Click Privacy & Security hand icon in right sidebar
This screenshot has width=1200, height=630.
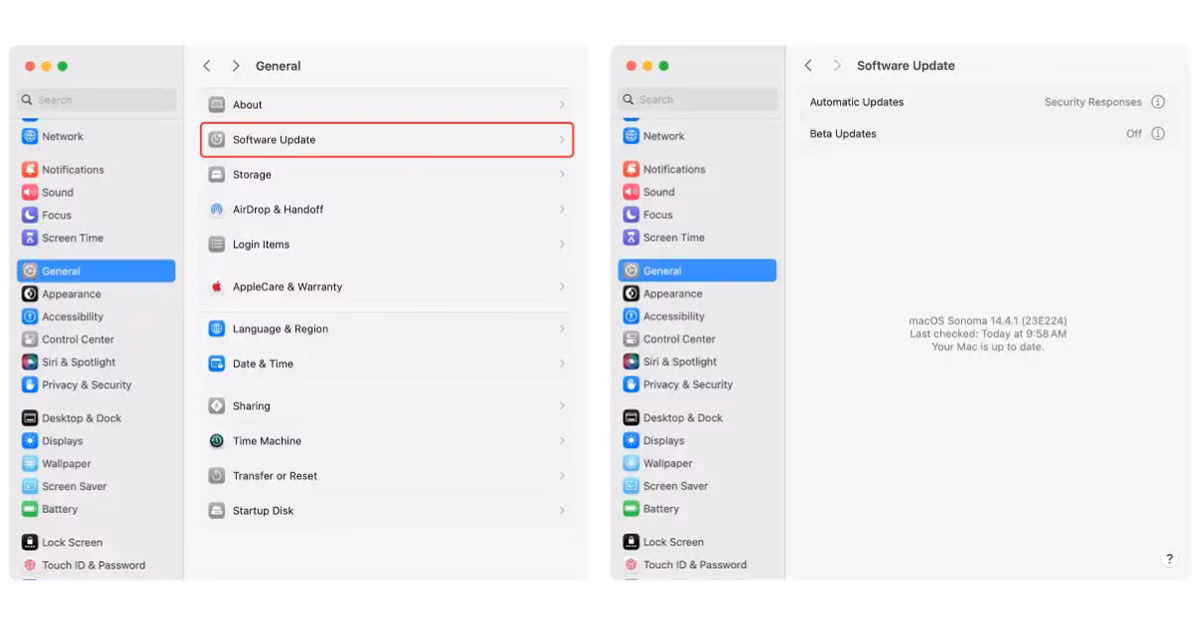(x=631, y=385)
